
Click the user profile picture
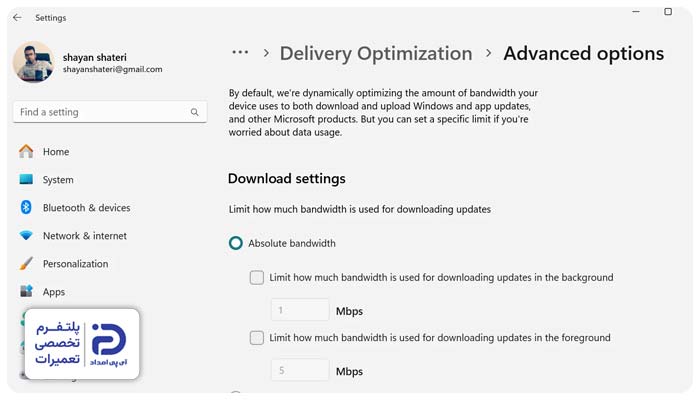[x=33, y=62]
